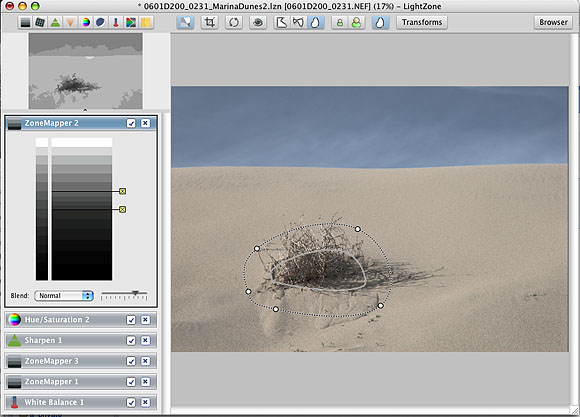Uncheck White Balance 1 tool
This screenshot has width=580, height=417.
click(131, 402)
